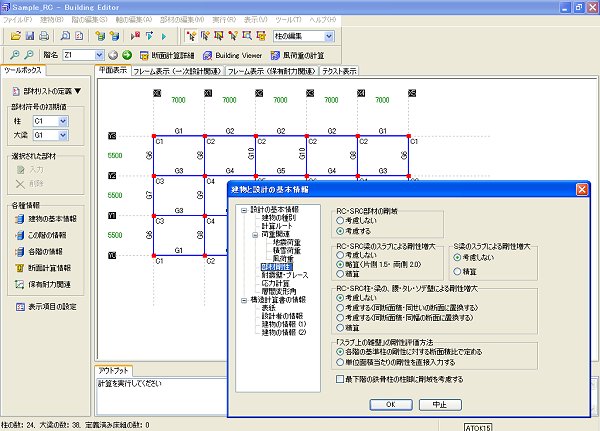
Task: Click the zoom in magnifier icon
Action: point(15,55)
